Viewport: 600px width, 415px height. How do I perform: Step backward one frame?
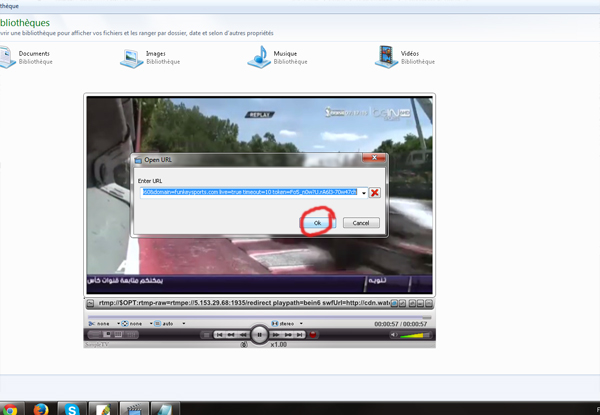coord(231,335)
